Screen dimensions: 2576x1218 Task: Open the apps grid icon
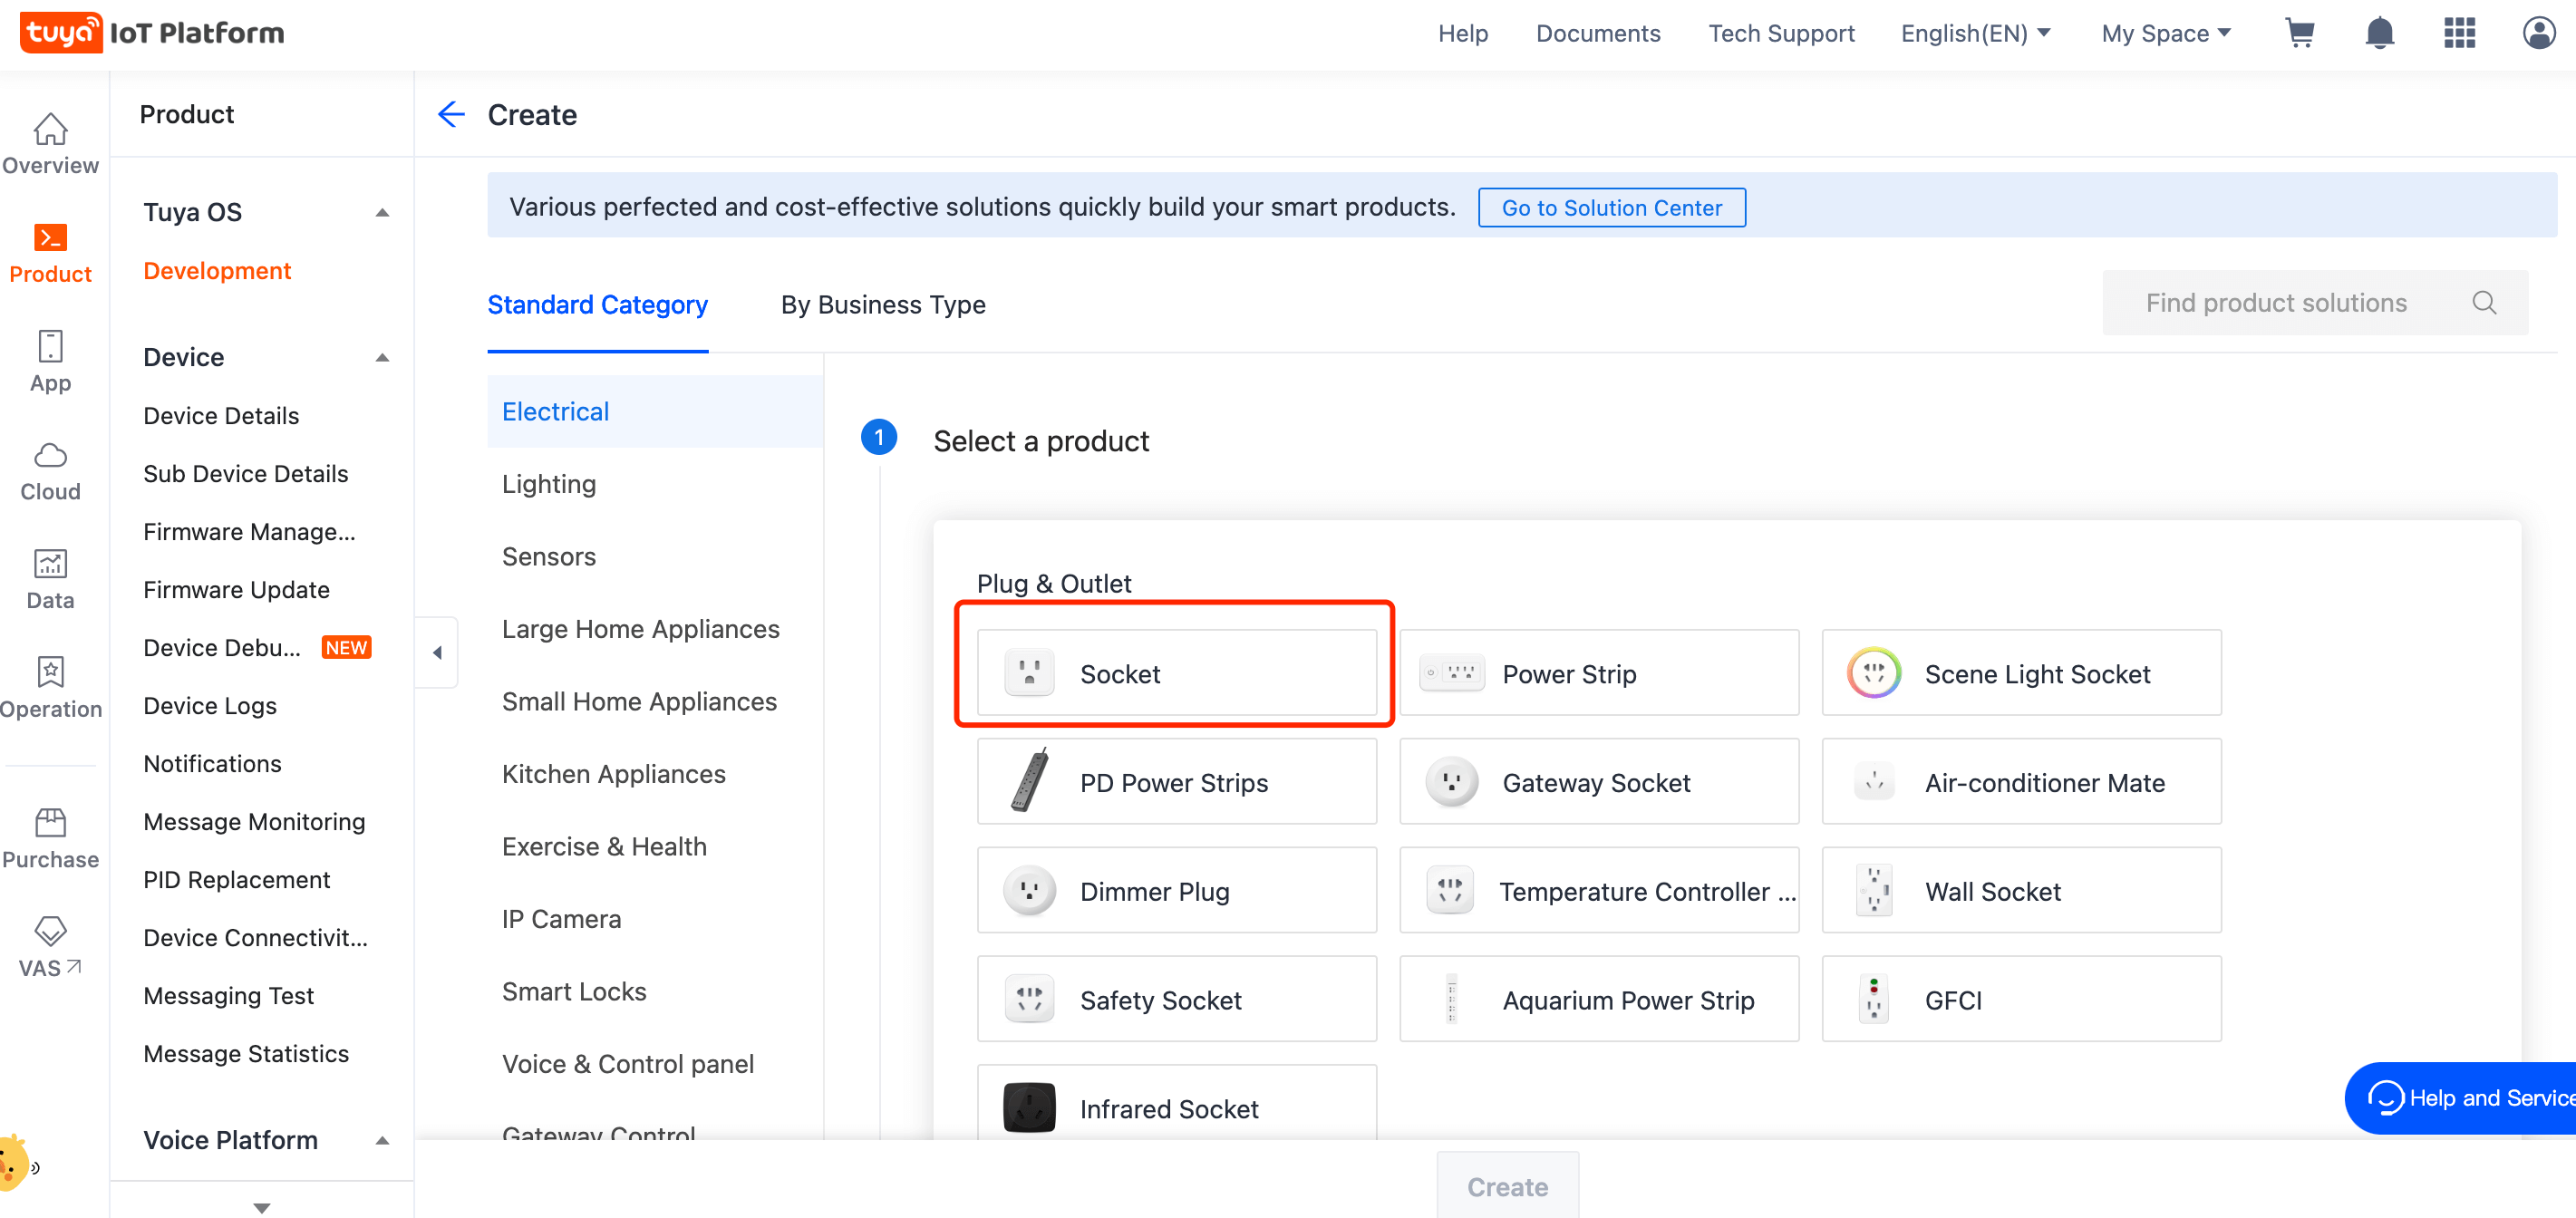[x=2459, y=33]
